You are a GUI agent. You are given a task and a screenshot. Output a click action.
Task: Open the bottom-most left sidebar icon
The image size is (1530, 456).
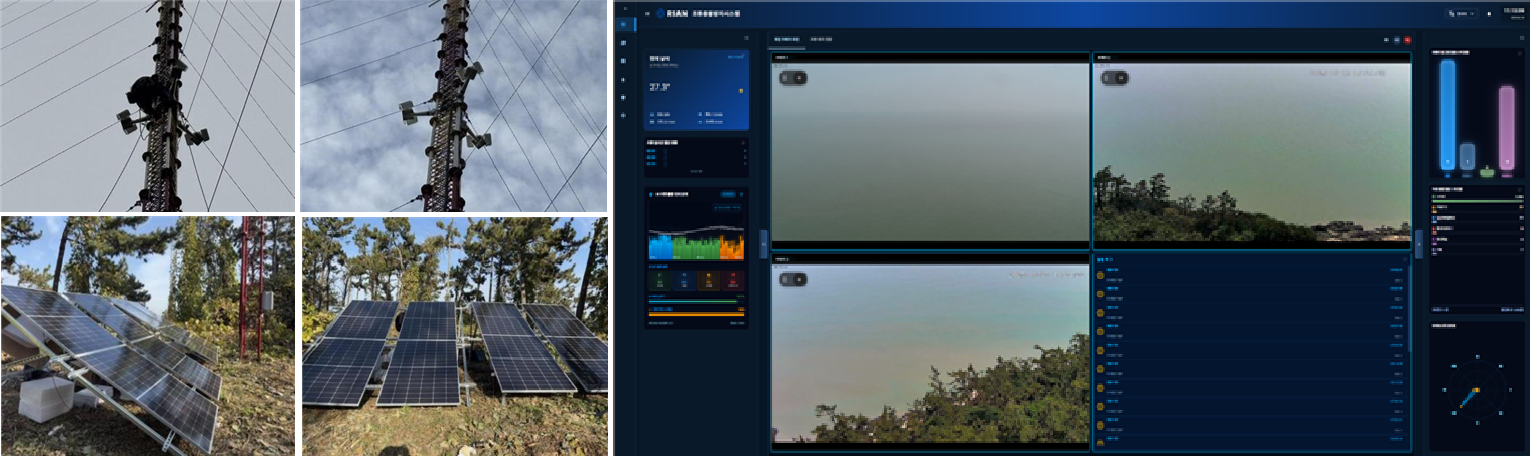(624, 116)
